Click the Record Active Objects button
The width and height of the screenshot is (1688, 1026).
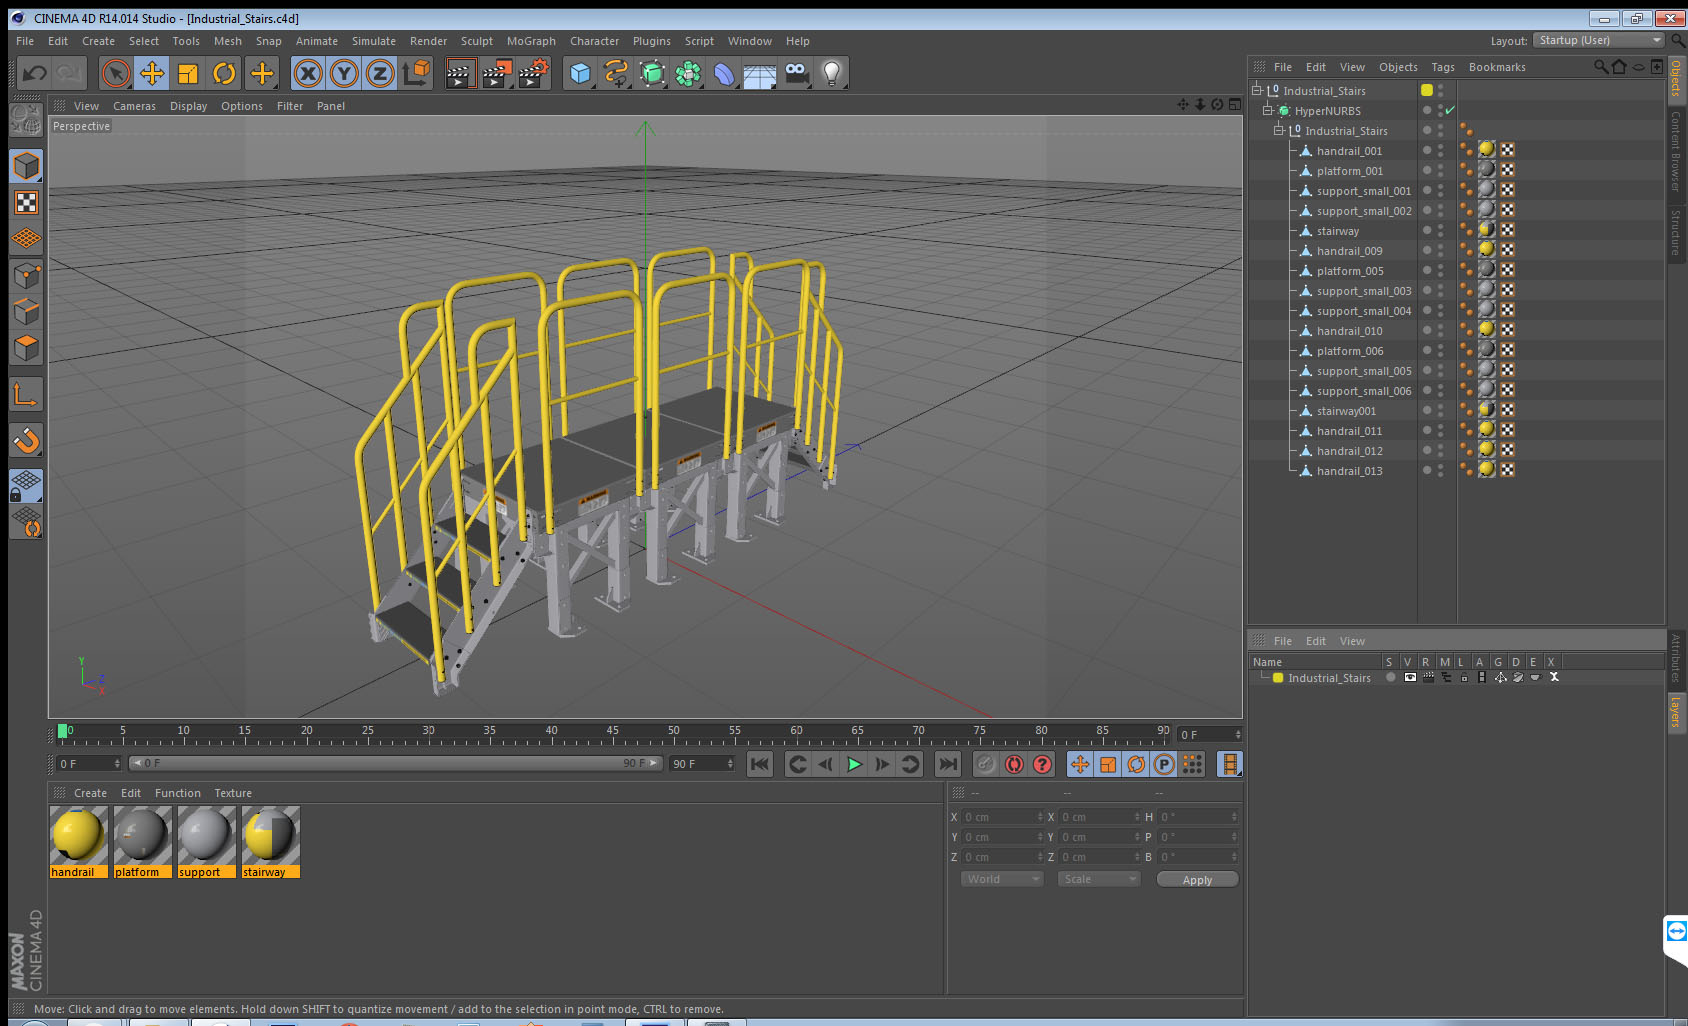(986, 764)
